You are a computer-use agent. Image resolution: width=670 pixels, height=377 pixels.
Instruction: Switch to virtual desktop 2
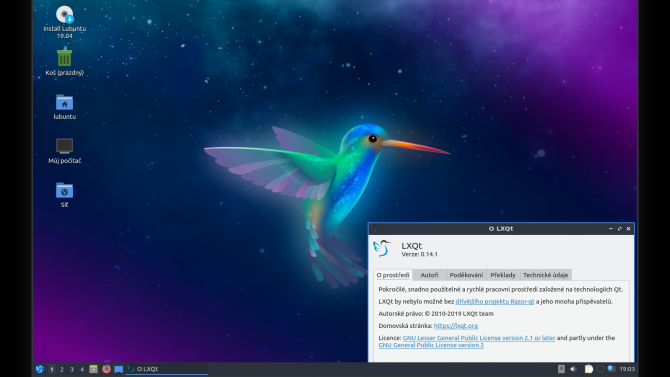pos(62,369)
